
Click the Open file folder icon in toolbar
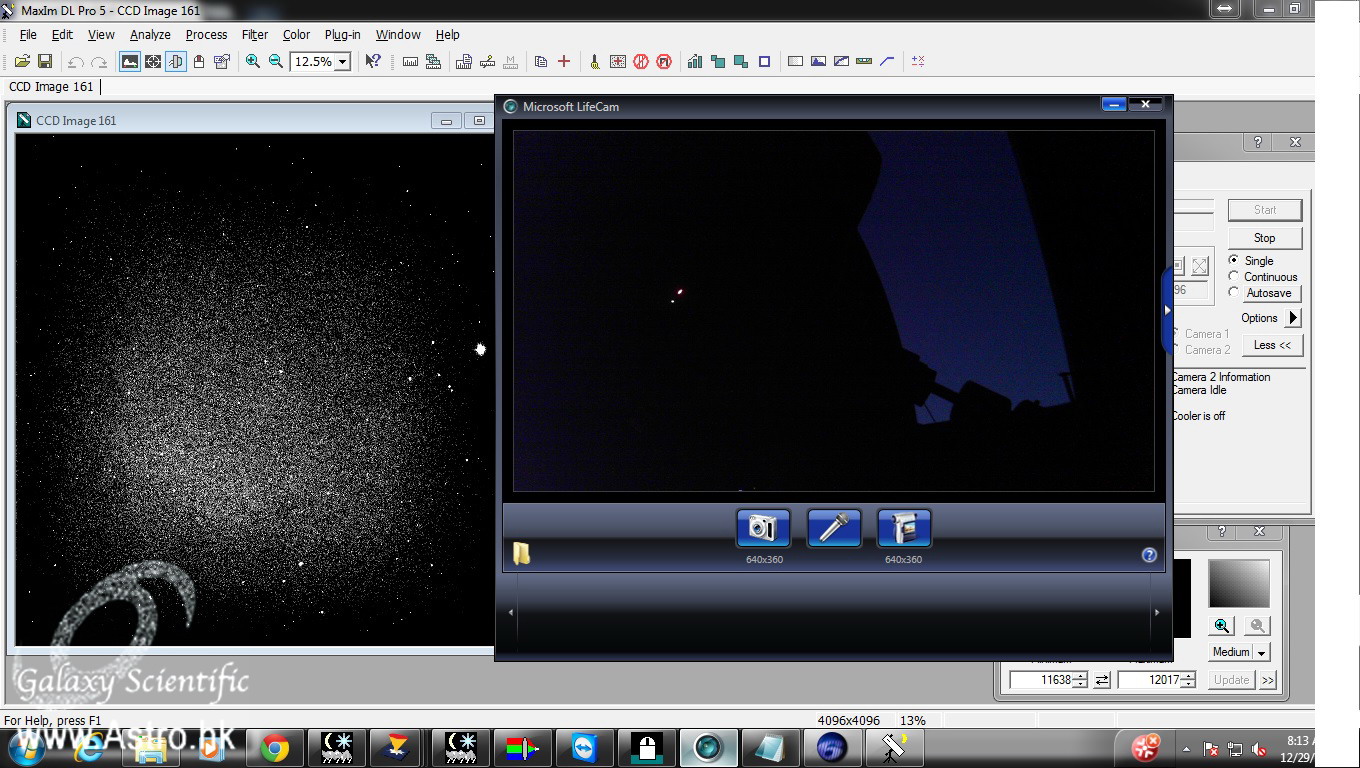[x=22, y=62]
